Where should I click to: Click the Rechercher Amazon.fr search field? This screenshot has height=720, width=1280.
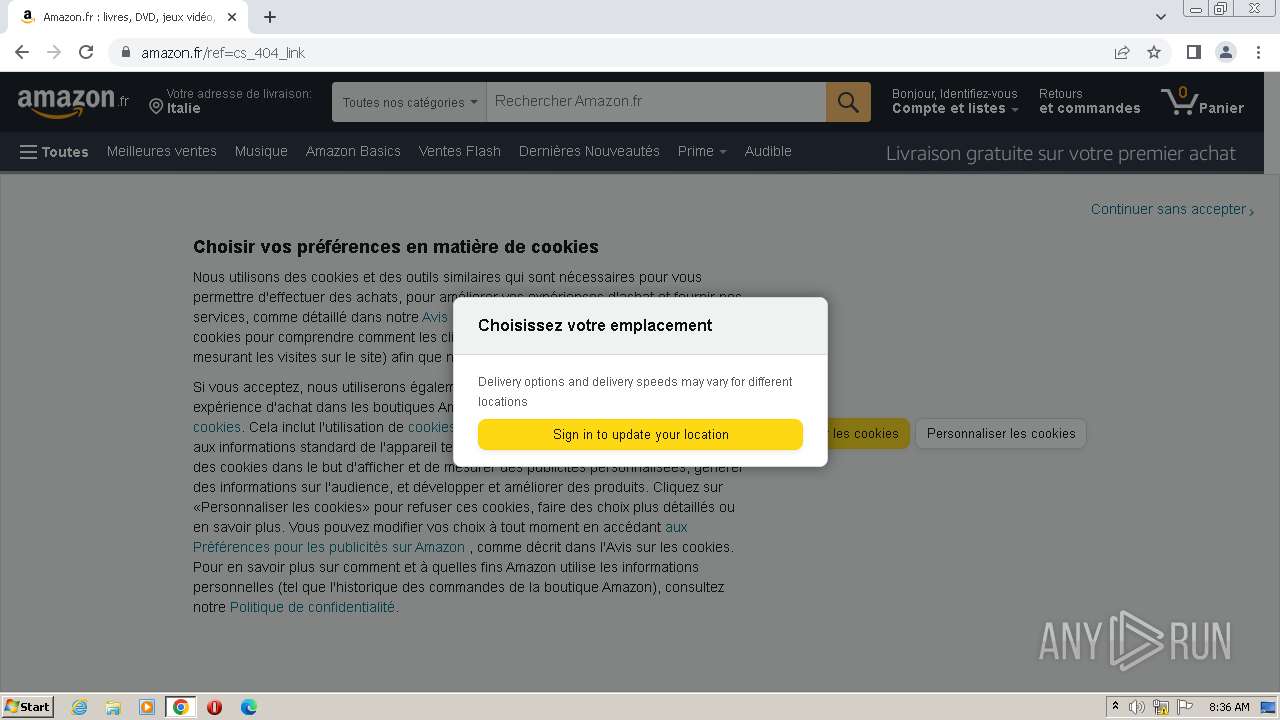pos(656,102)
